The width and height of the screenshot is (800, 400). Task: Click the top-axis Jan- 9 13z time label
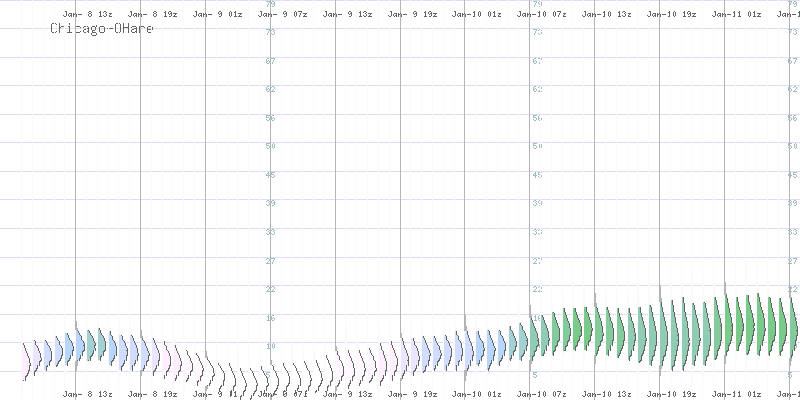coord(348,15)
